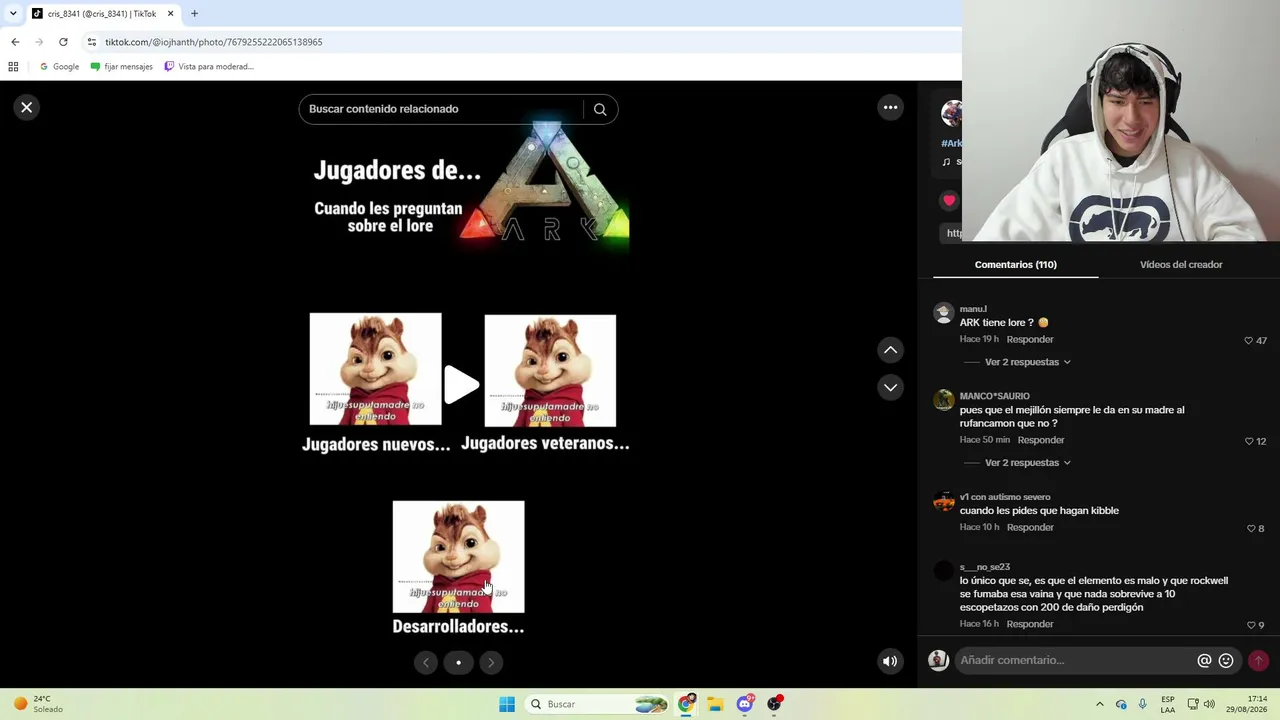The height and width of the screenshot is (720, 1280).
Task: Open File Explorer from the taskbar
Action: [x=715, y=704]
